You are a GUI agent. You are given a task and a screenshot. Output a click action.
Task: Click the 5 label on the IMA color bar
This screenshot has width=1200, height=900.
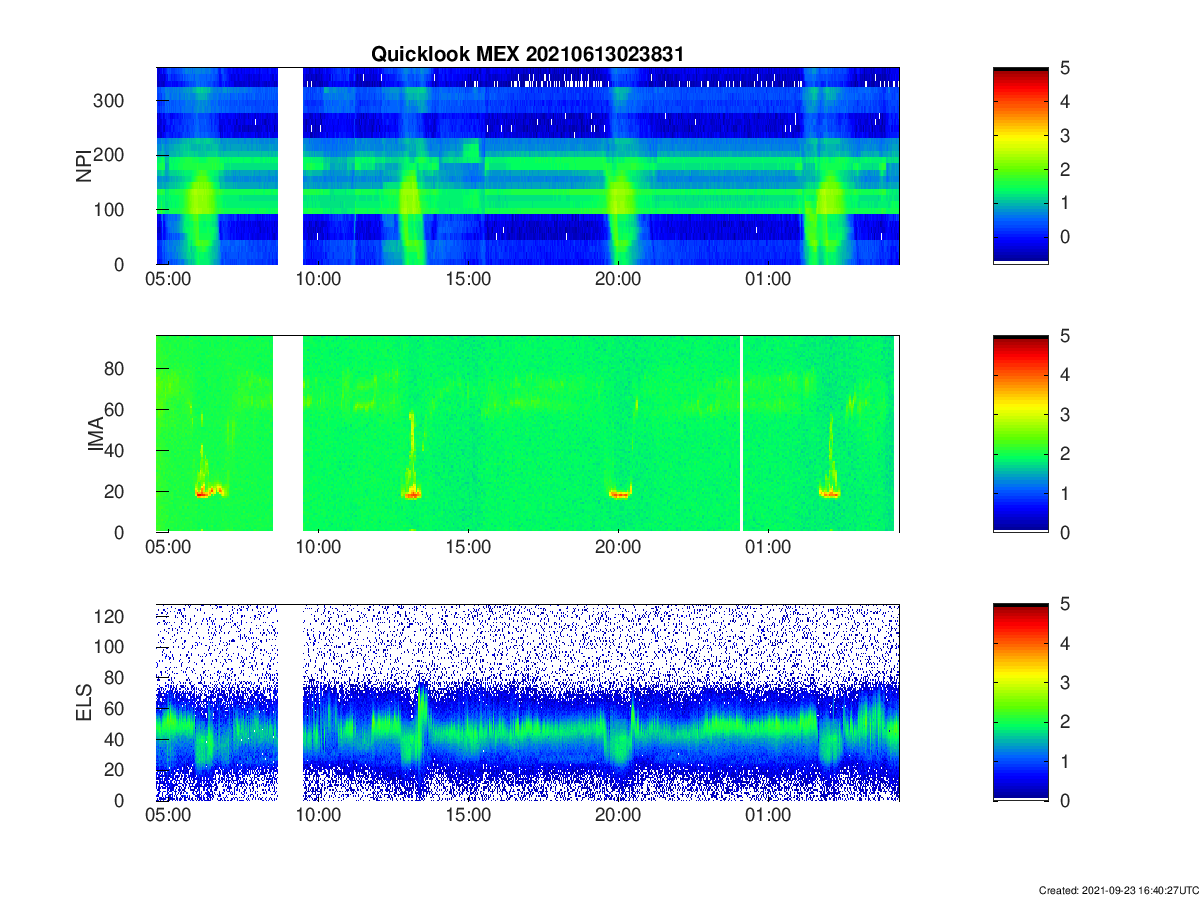(1066, 336)
